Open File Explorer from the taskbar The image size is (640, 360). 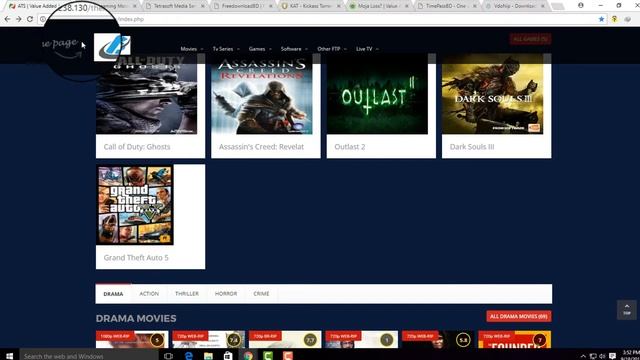click(208, 356)
